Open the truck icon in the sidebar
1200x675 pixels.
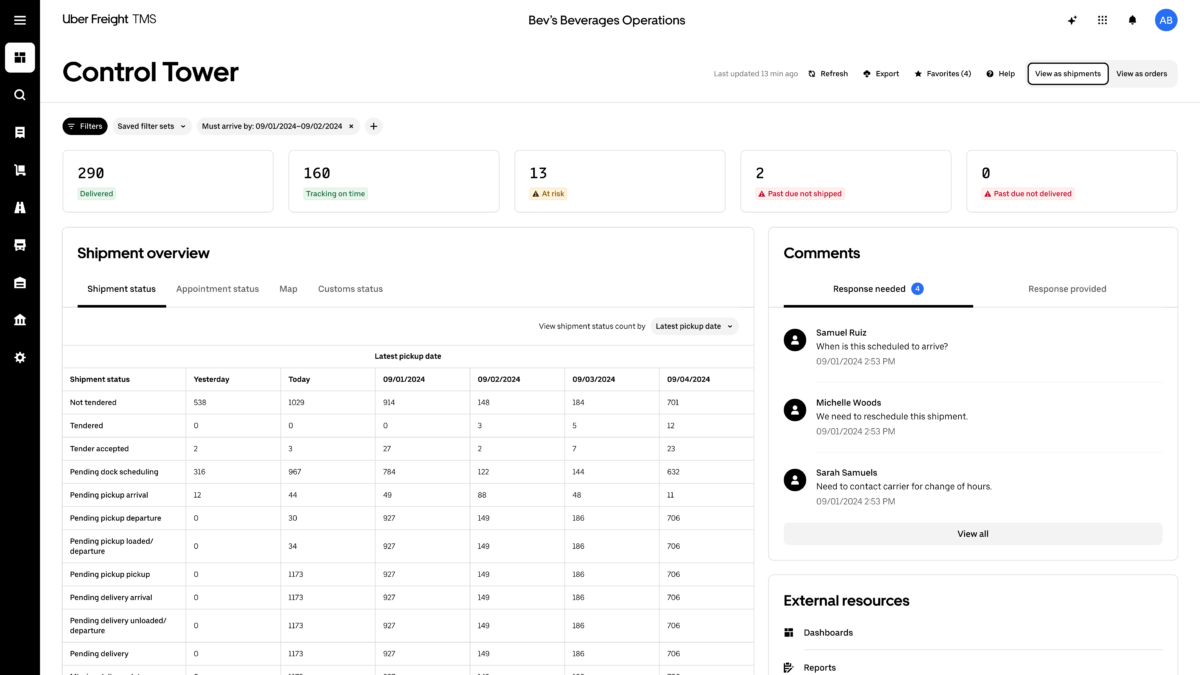tap(20, 245)
